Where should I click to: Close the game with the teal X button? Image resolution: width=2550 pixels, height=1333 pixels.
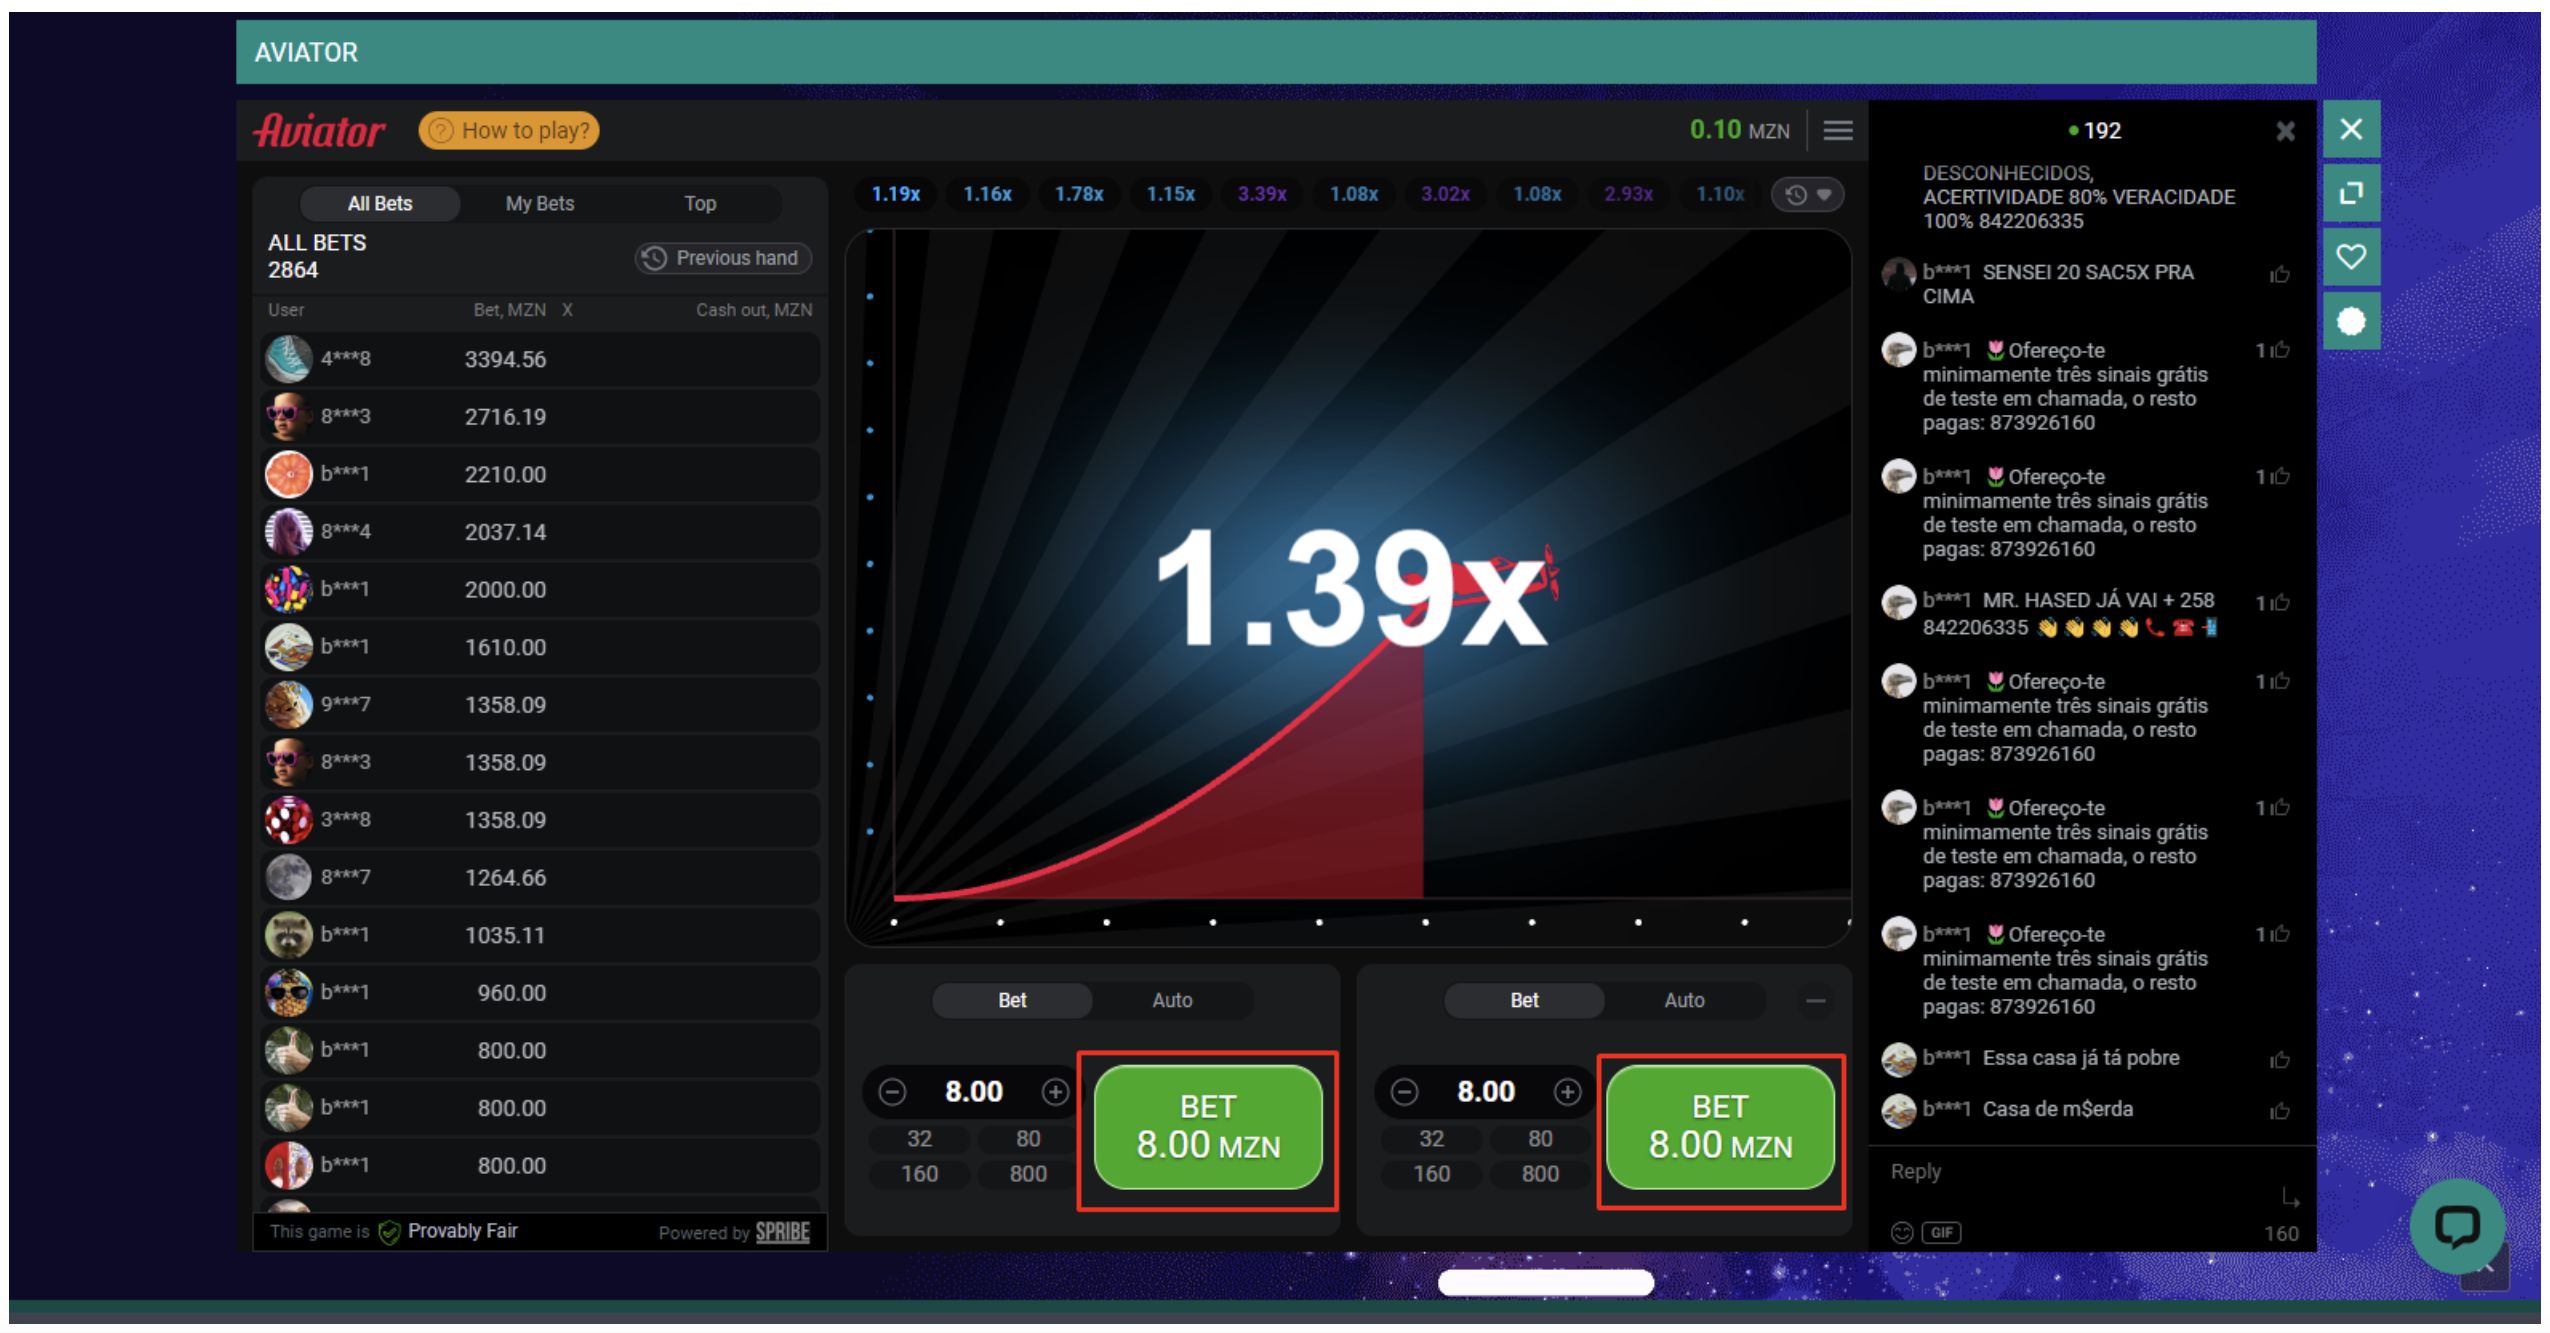click(2351, 129)
